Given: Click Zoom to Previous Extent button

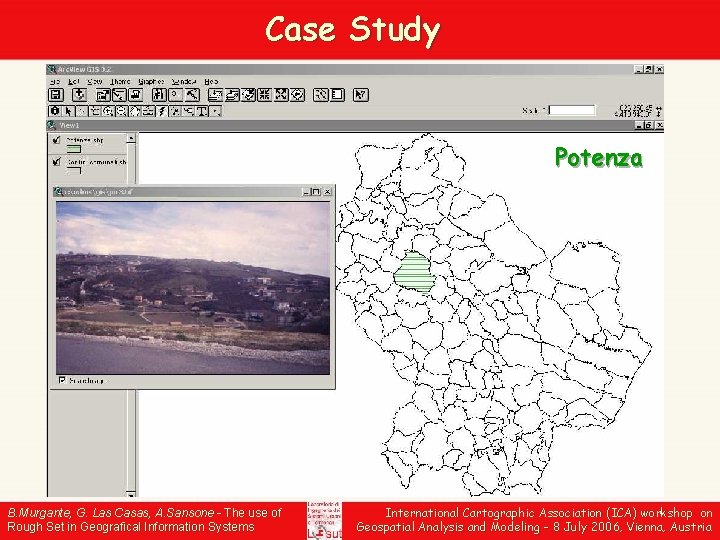Looking at the screenshot, I should pyautogui.click(x=297, y=95).
